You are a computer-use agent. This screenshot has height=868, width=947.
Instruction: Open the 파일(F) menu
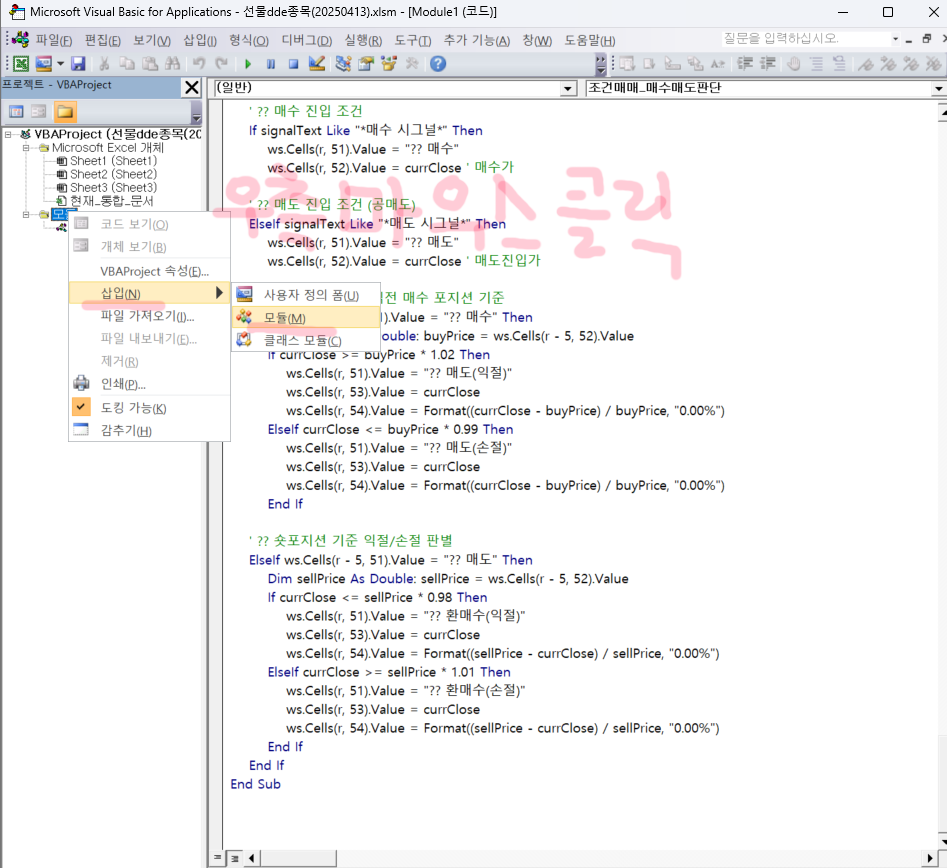pos(54,40)
